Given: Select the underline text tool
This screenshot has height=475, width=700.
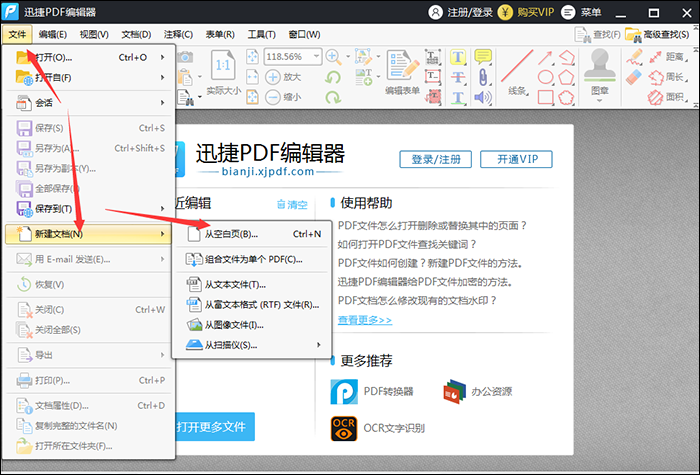Looking at the screenshot, I should (x=458, y=97).
